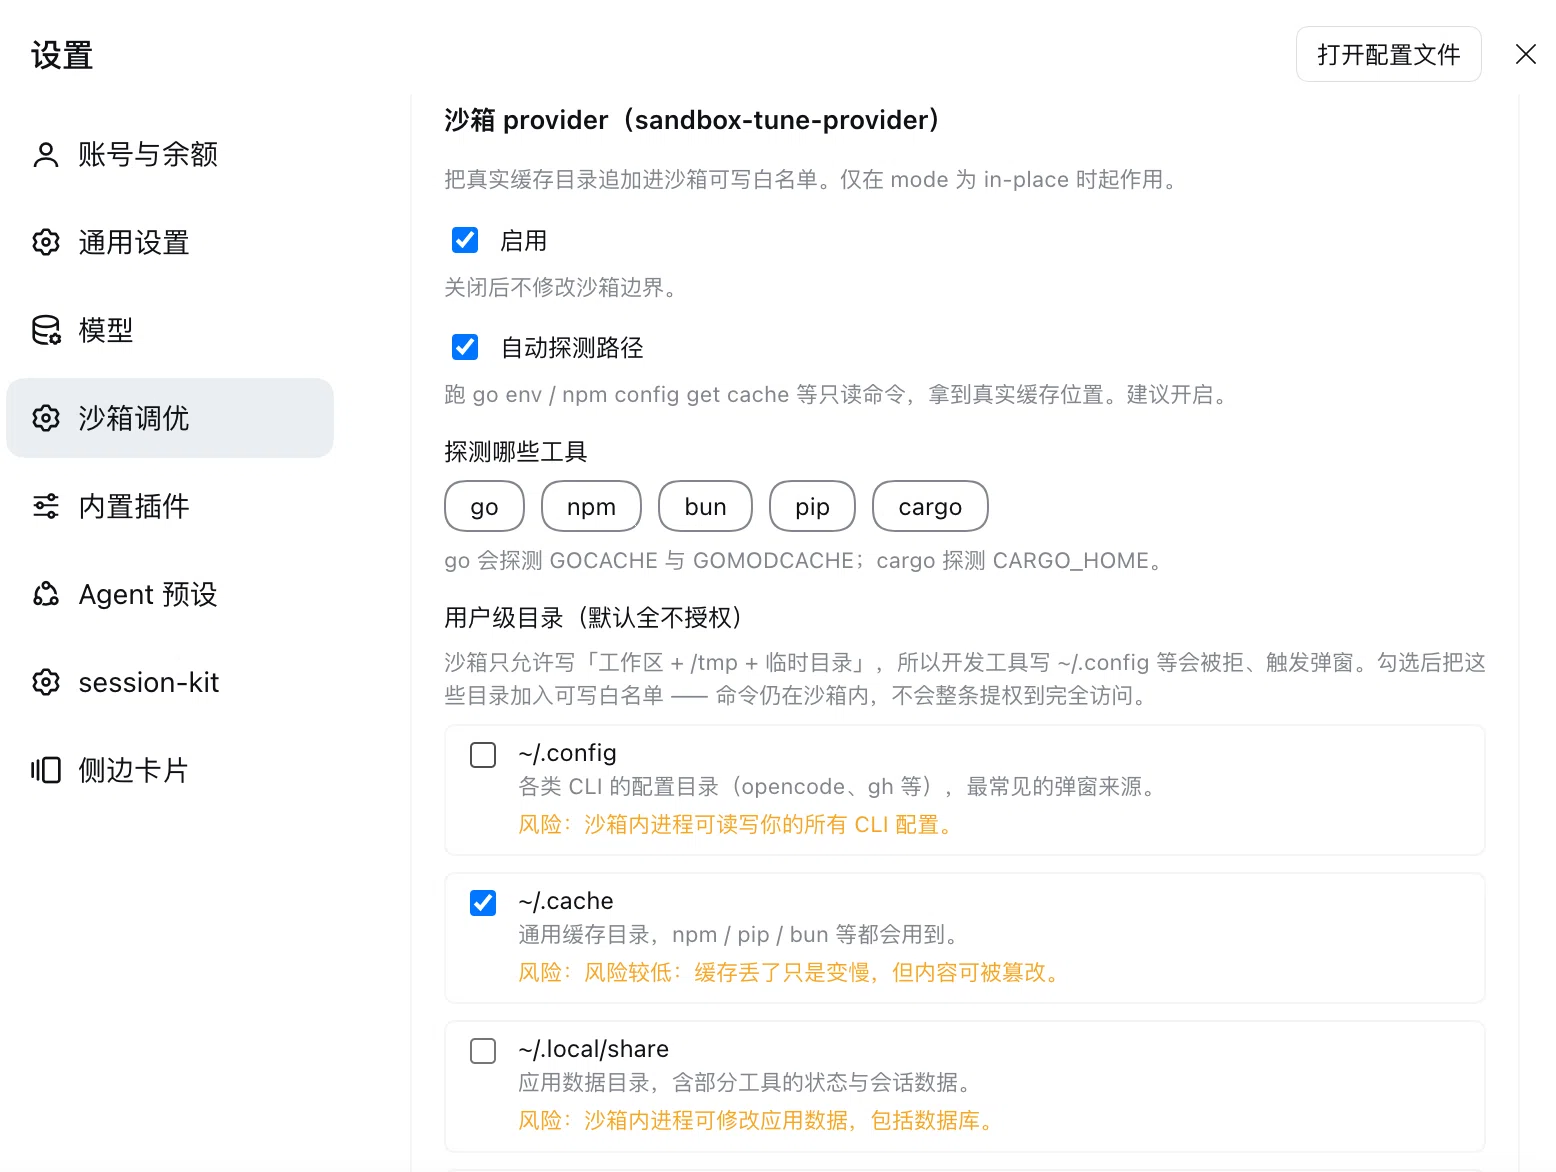The image size is (1556, 1172).
Task: Open the 账号与余额 section
Action: (x=170, y=154)
